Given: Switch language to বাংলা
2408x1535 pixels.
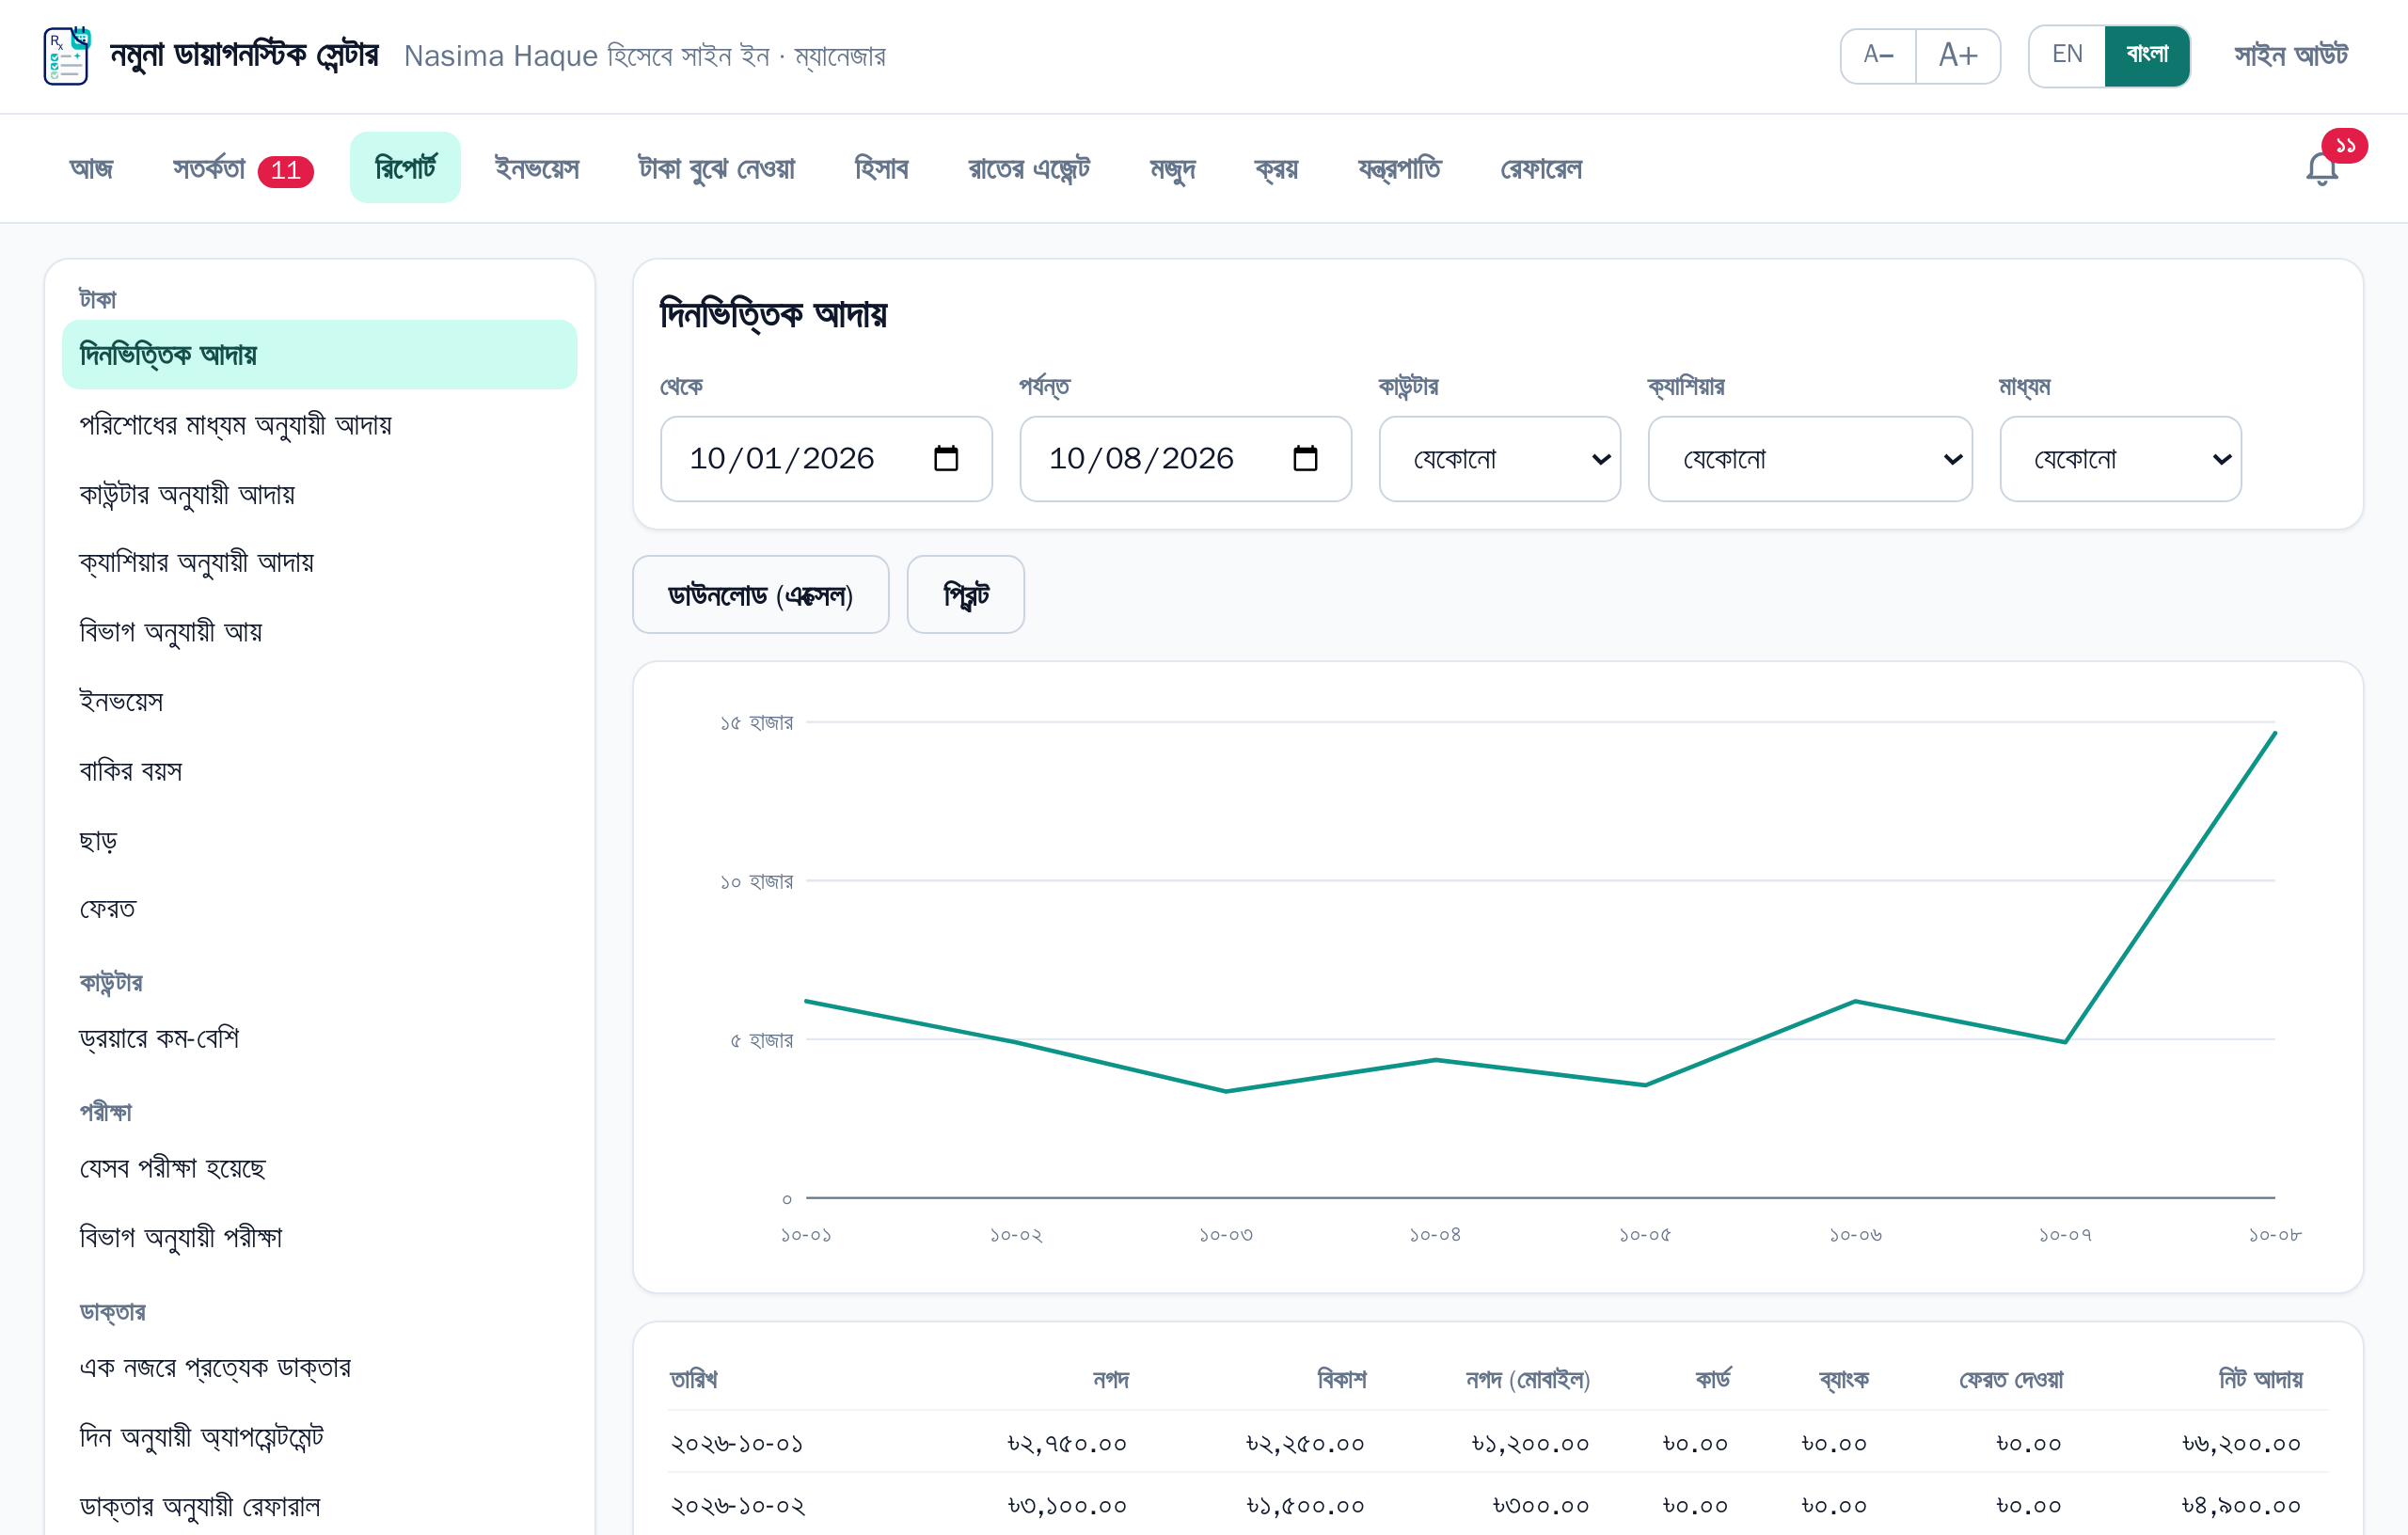Looking at the screenshot, I should point(2147,56).
